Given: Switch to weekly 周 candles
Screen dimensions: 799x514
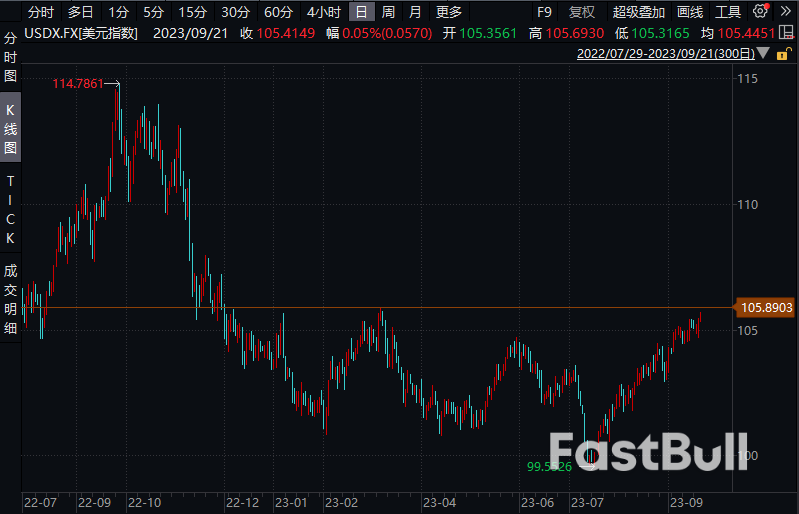Looking at the screenshot, I should pos(388,12).
